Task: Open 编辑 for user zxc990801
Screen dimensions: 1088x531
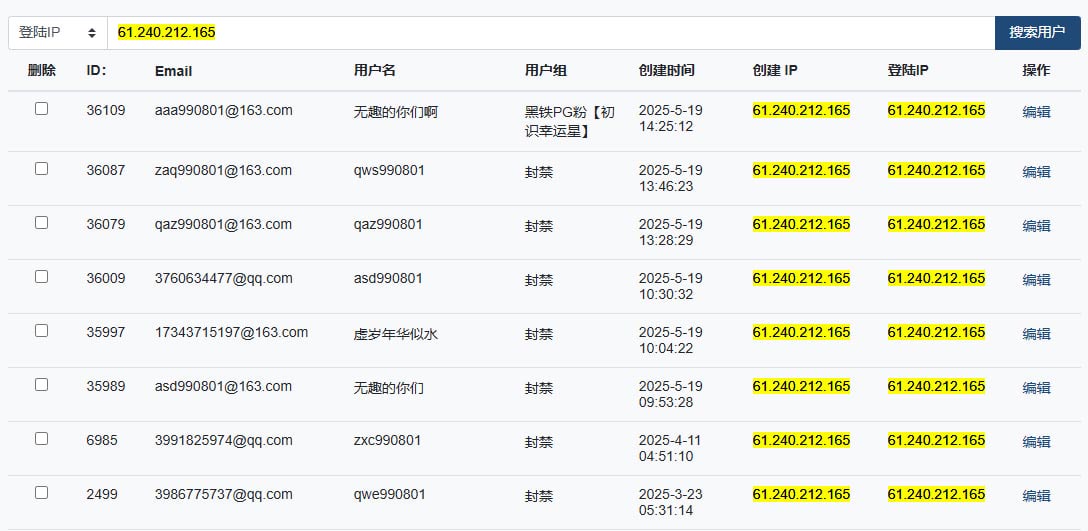Action: click(1036, 442)
